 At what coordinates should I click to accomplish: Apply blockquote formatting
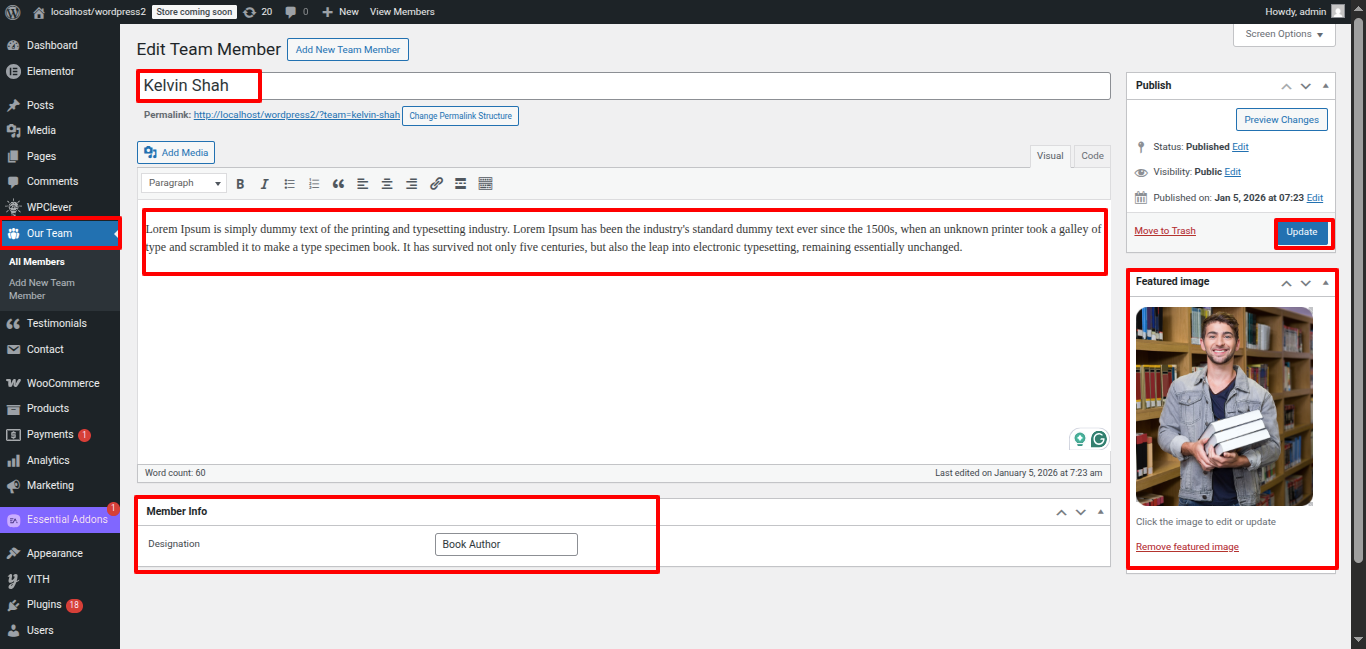338,184
